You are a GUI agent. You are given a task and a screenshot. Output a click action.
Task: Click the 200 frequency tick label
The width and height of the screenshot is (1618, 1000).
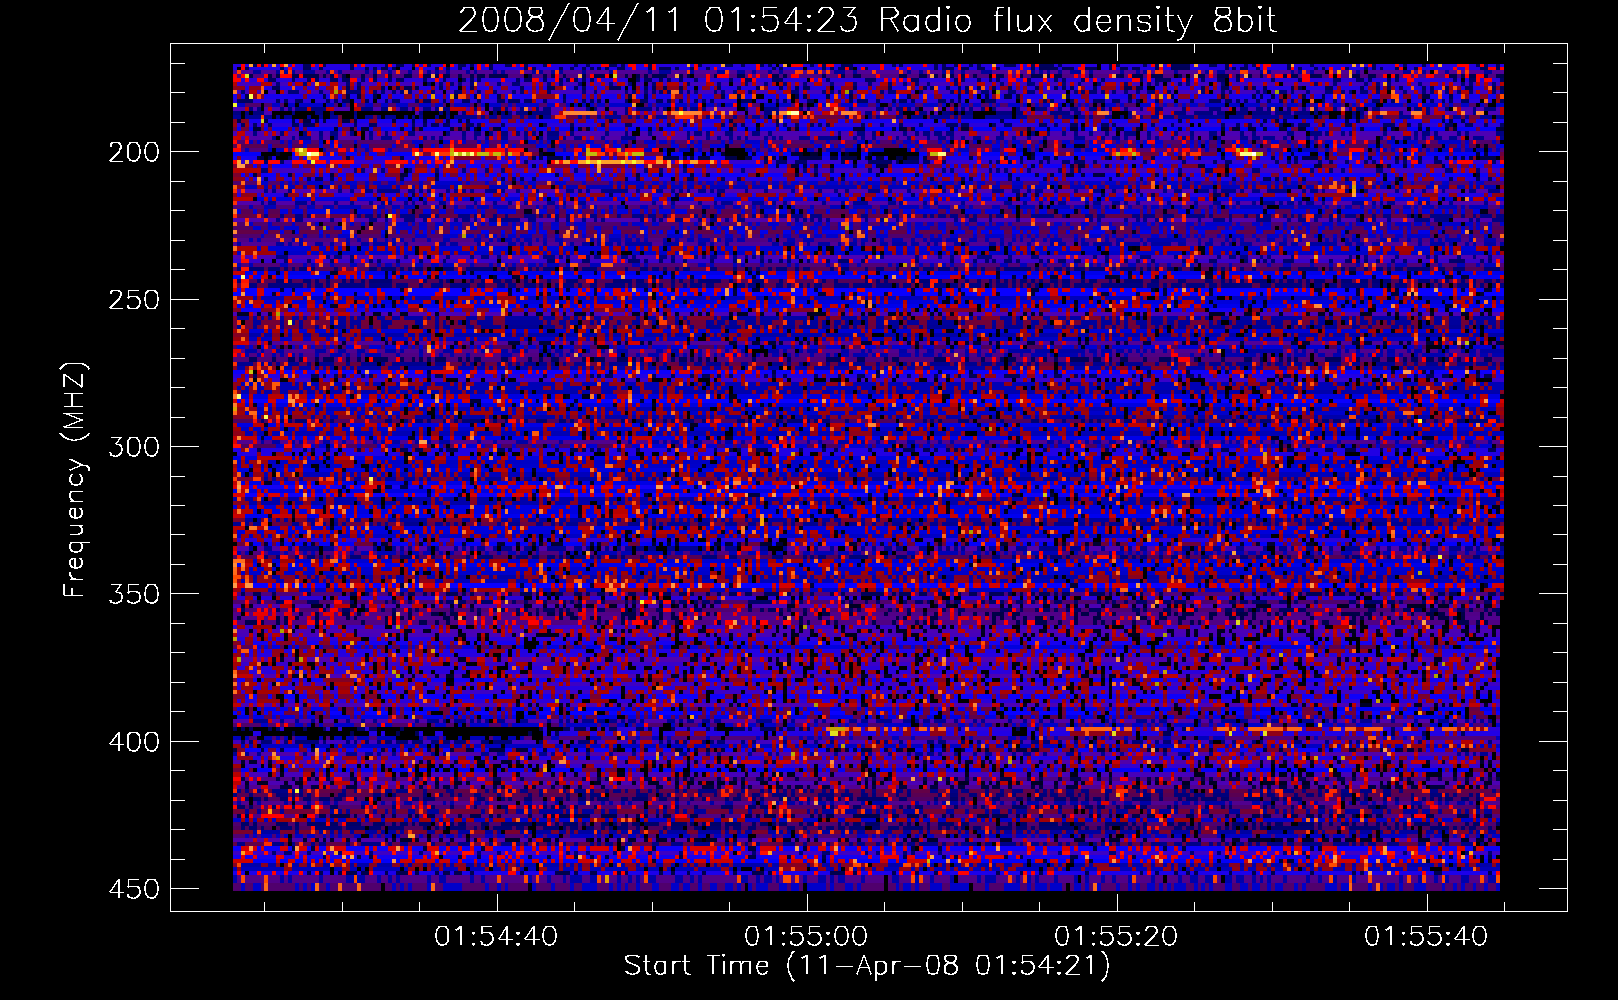point(134,152)
